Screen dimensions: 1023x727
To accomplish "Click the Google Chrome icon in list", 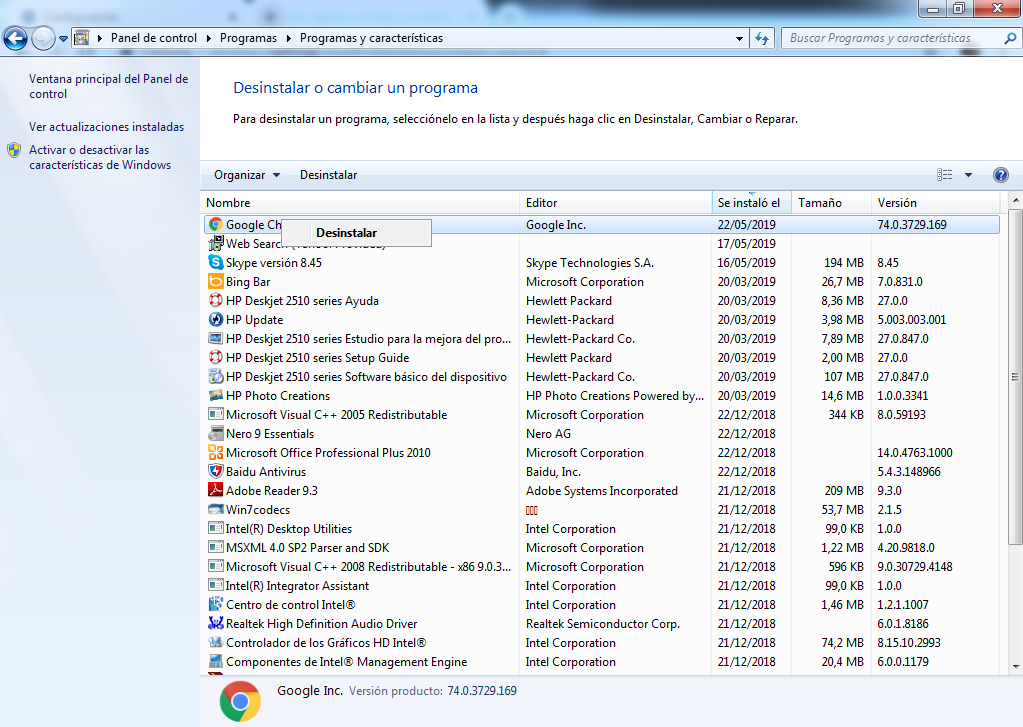I will click(x=215, y=224).
